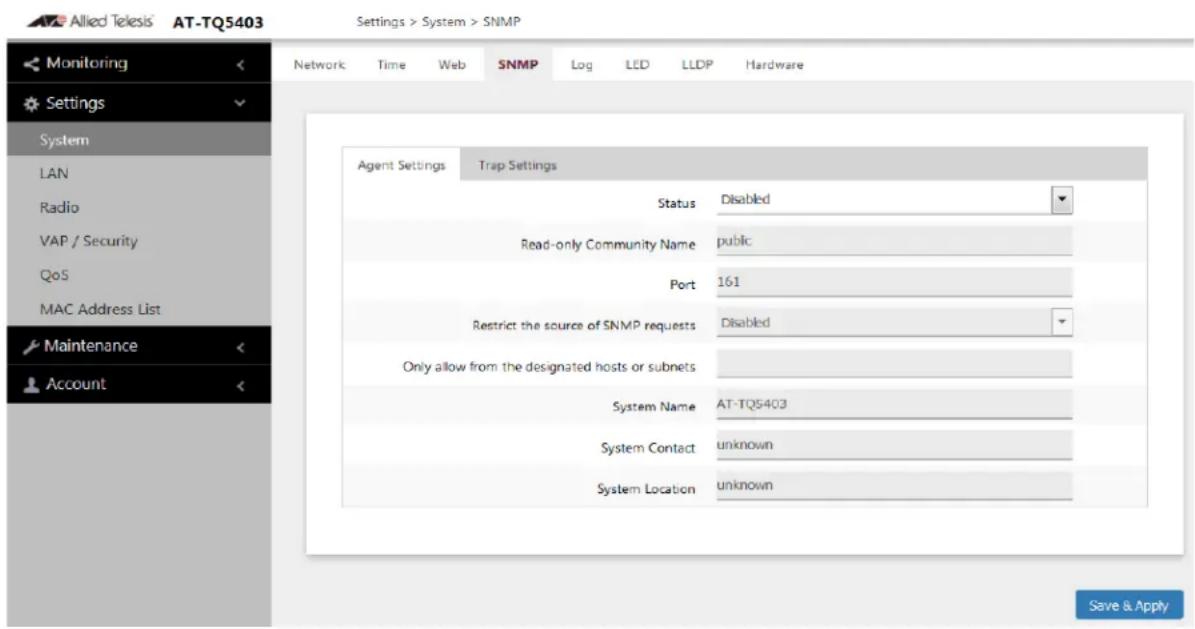Switch to the LED tab
Image resolution: width=1195 pixels, height=629 pixels.
(637, 65)
